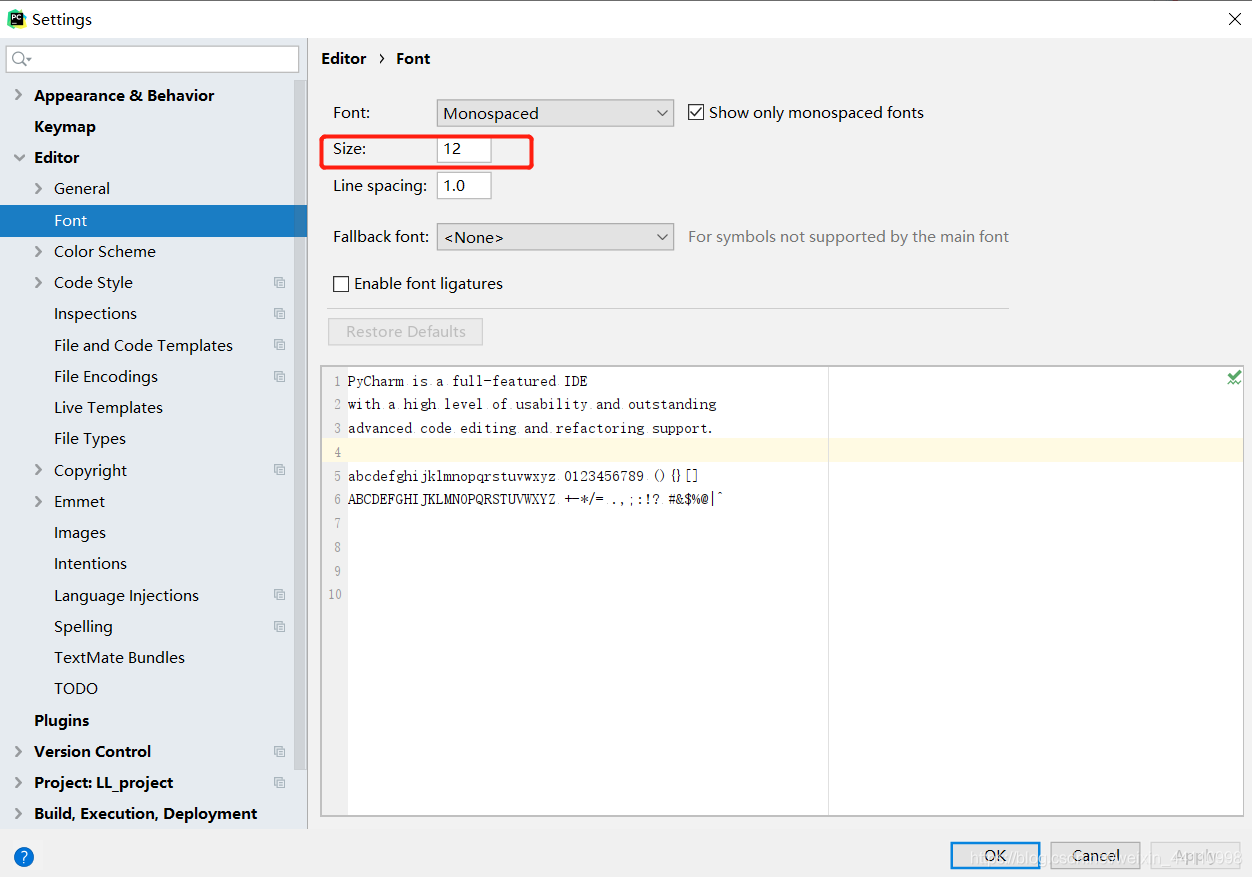This screenshot has width=1252, height=877.
Task: Click the project-level icon beside Version Control
Action: pyautogui.click(x=279, y=752)
